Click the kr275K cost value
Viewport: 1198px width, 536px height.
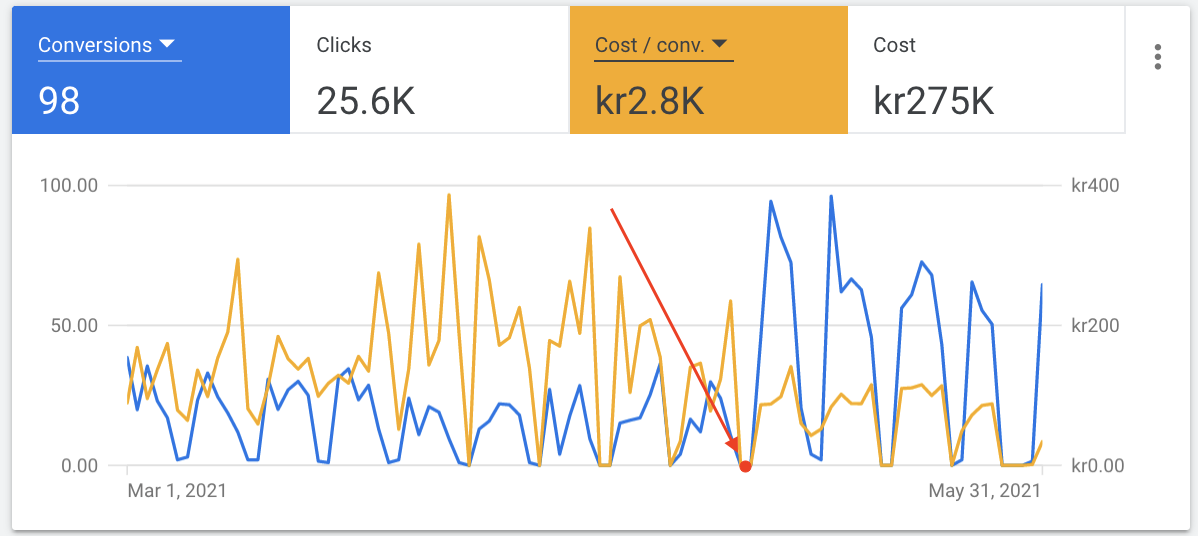coord(934,100)
